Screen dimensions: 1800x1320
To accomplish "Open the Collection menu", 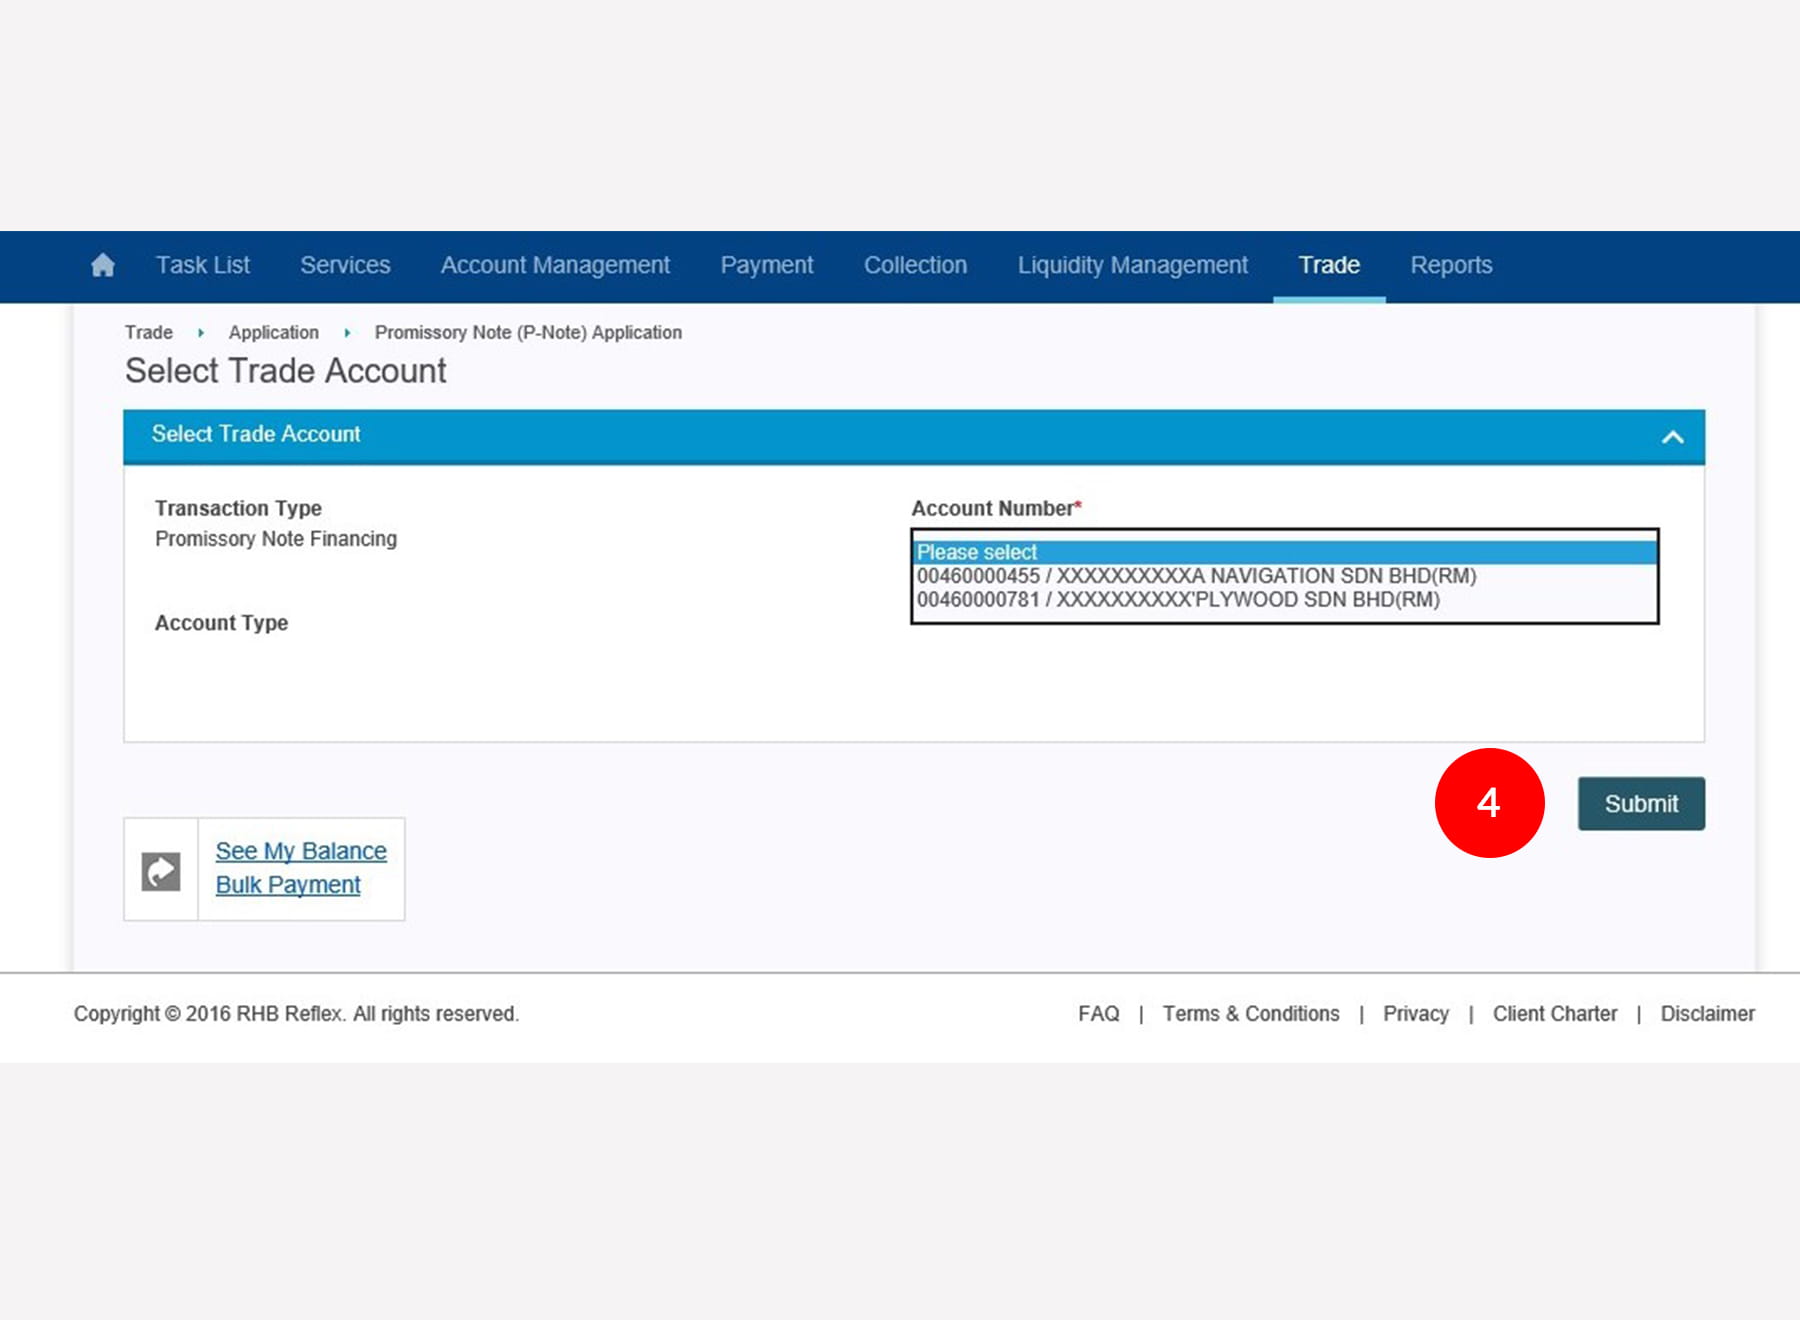I will pyautogui.click(x=915, y=265).
